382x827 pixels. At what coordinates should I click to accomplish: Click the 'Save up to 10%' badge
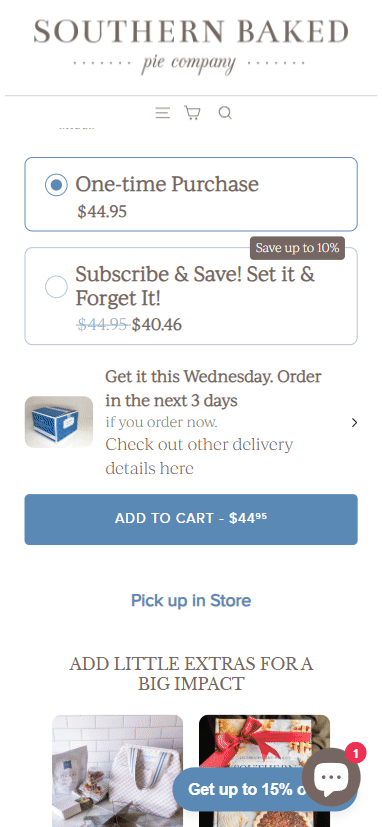[x=297, y=248]
